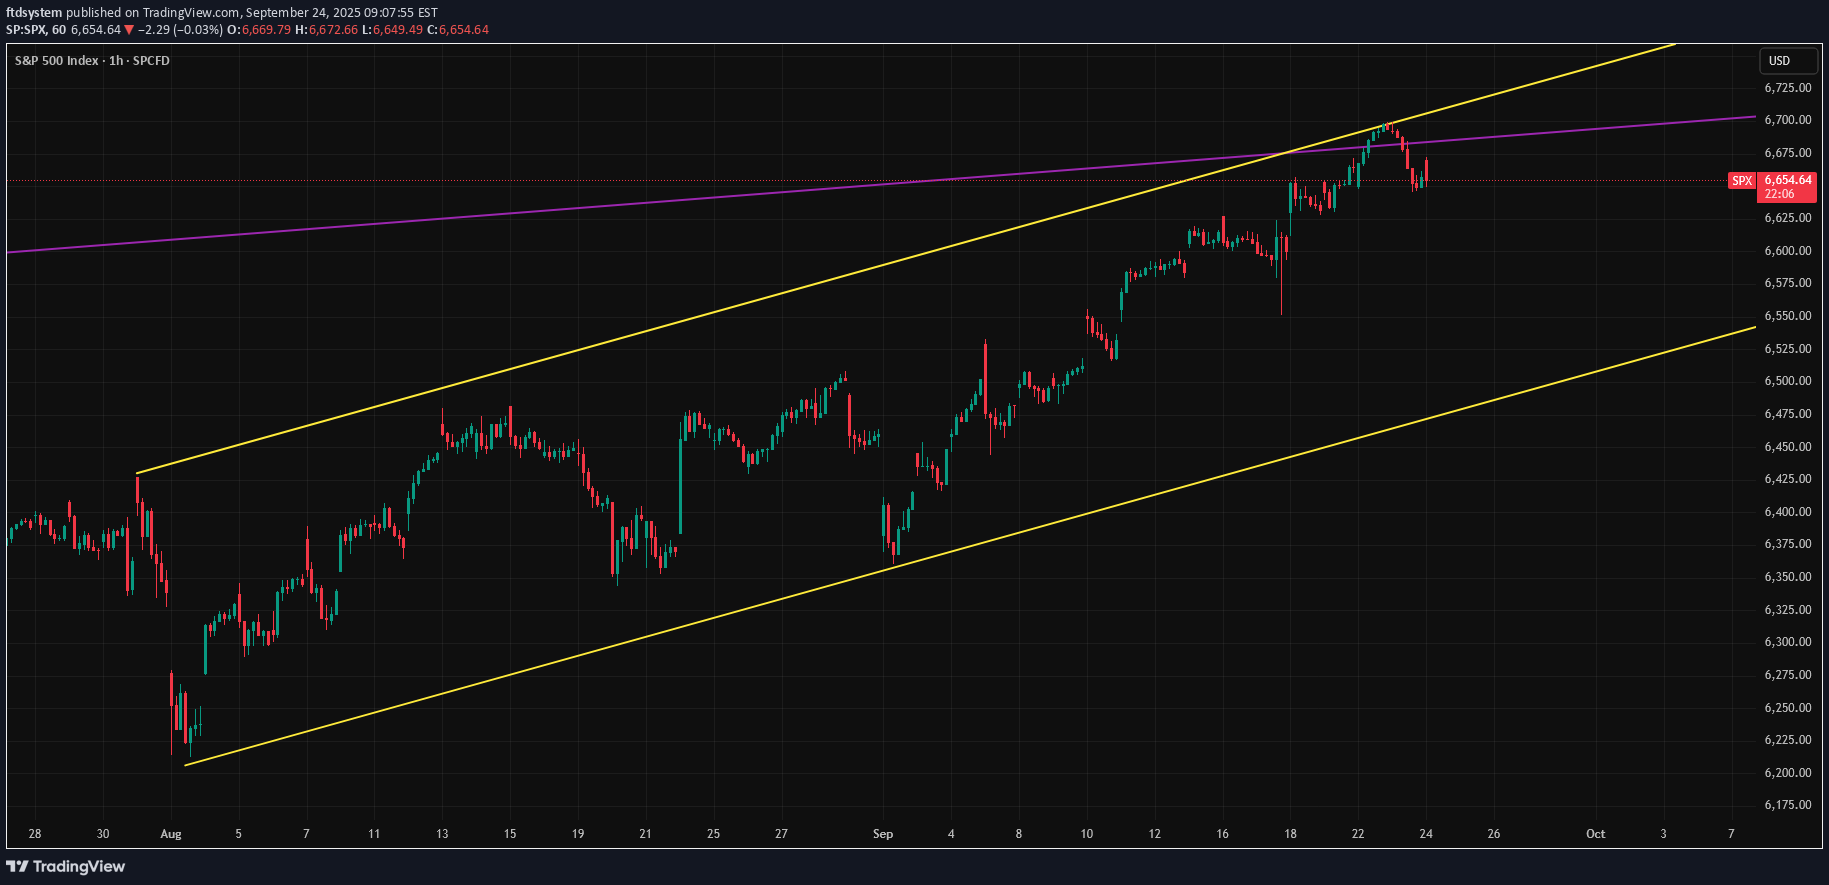The width and height of the screenshot is (1829, 885).
Task: Click date 24 on the time axis
Action: pos(1426,834)
